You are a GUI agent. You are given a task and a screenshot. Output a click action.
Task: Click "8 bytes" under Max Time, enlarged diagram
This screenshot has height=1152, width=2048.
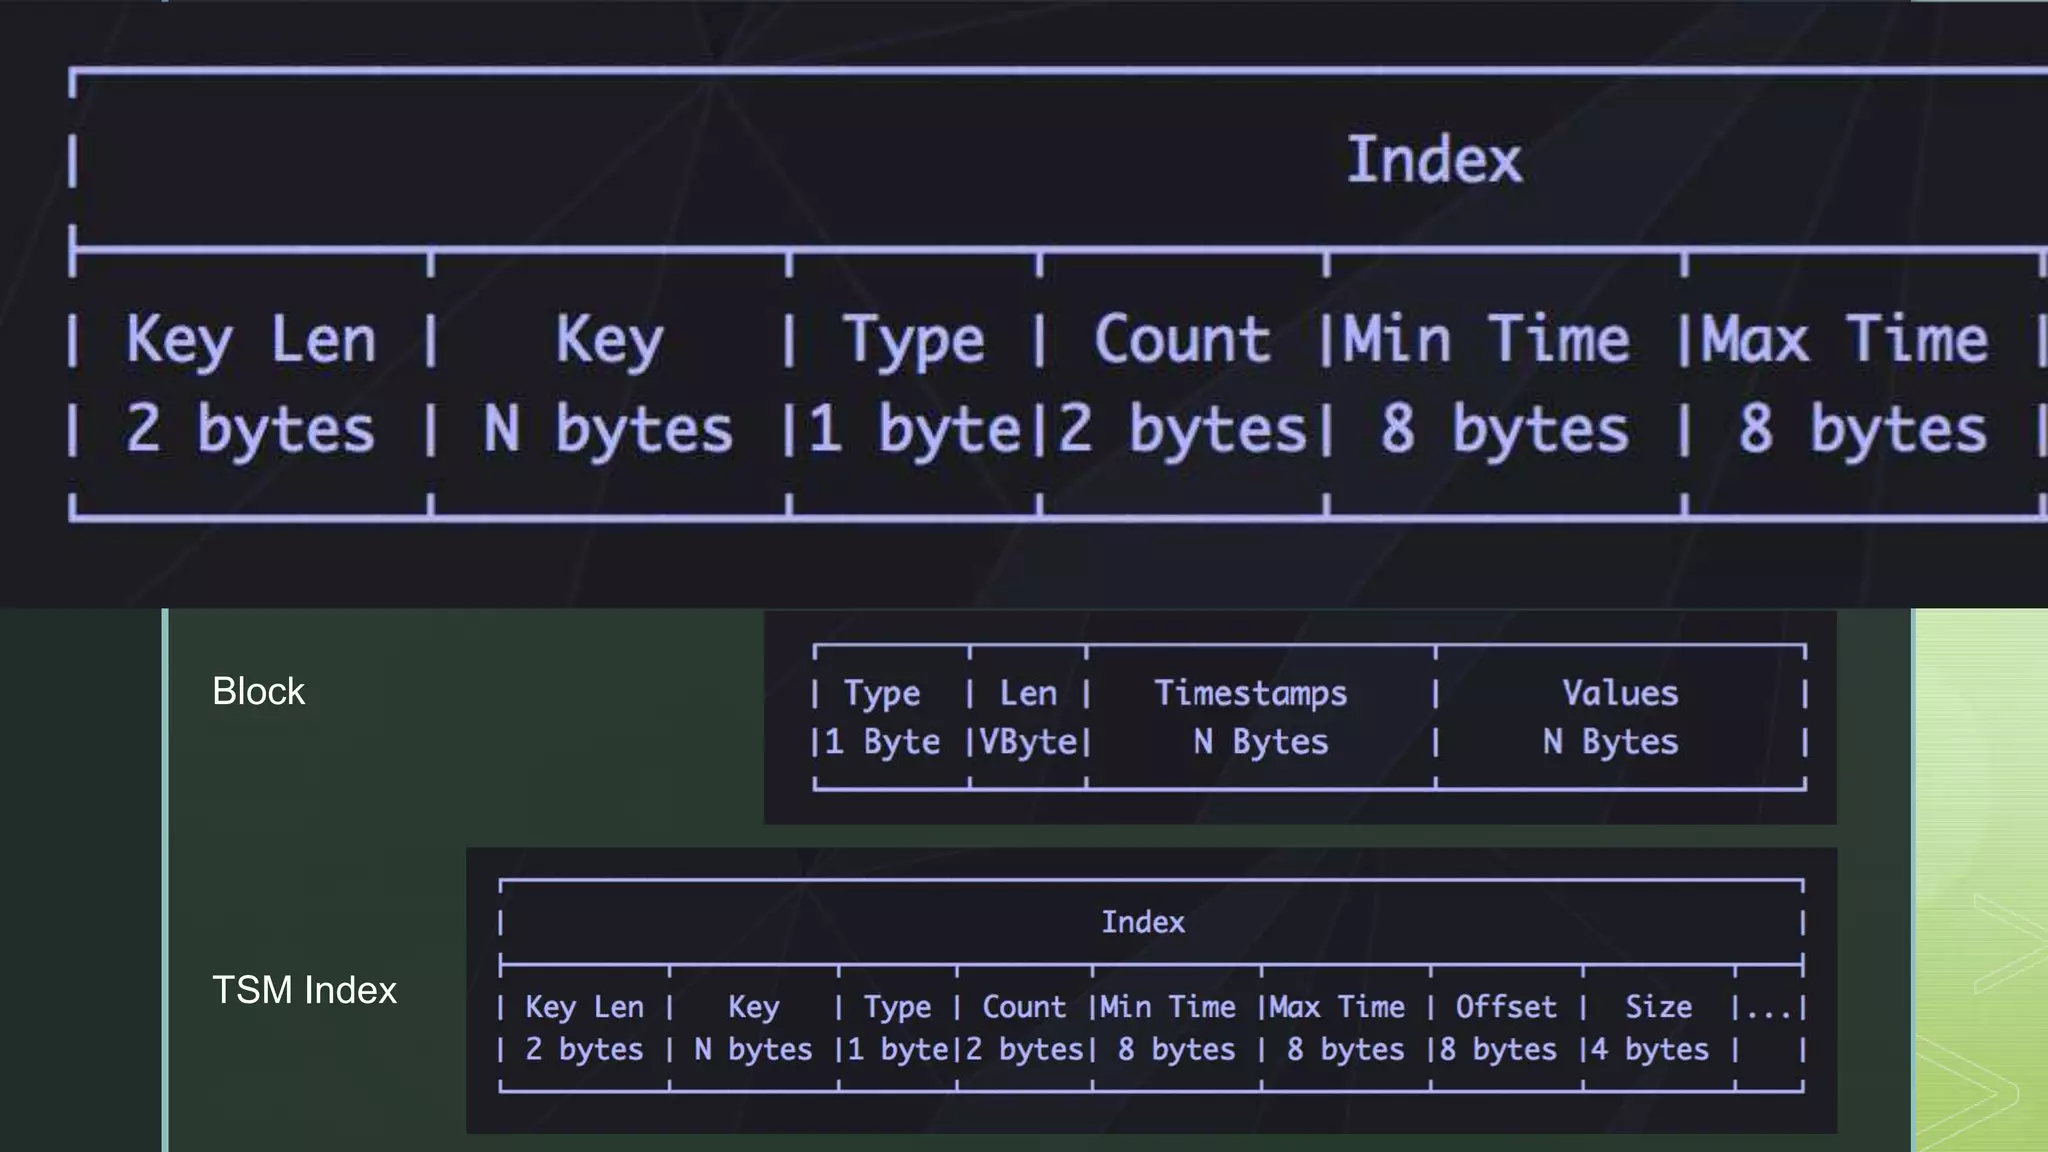click(1863, 430)
